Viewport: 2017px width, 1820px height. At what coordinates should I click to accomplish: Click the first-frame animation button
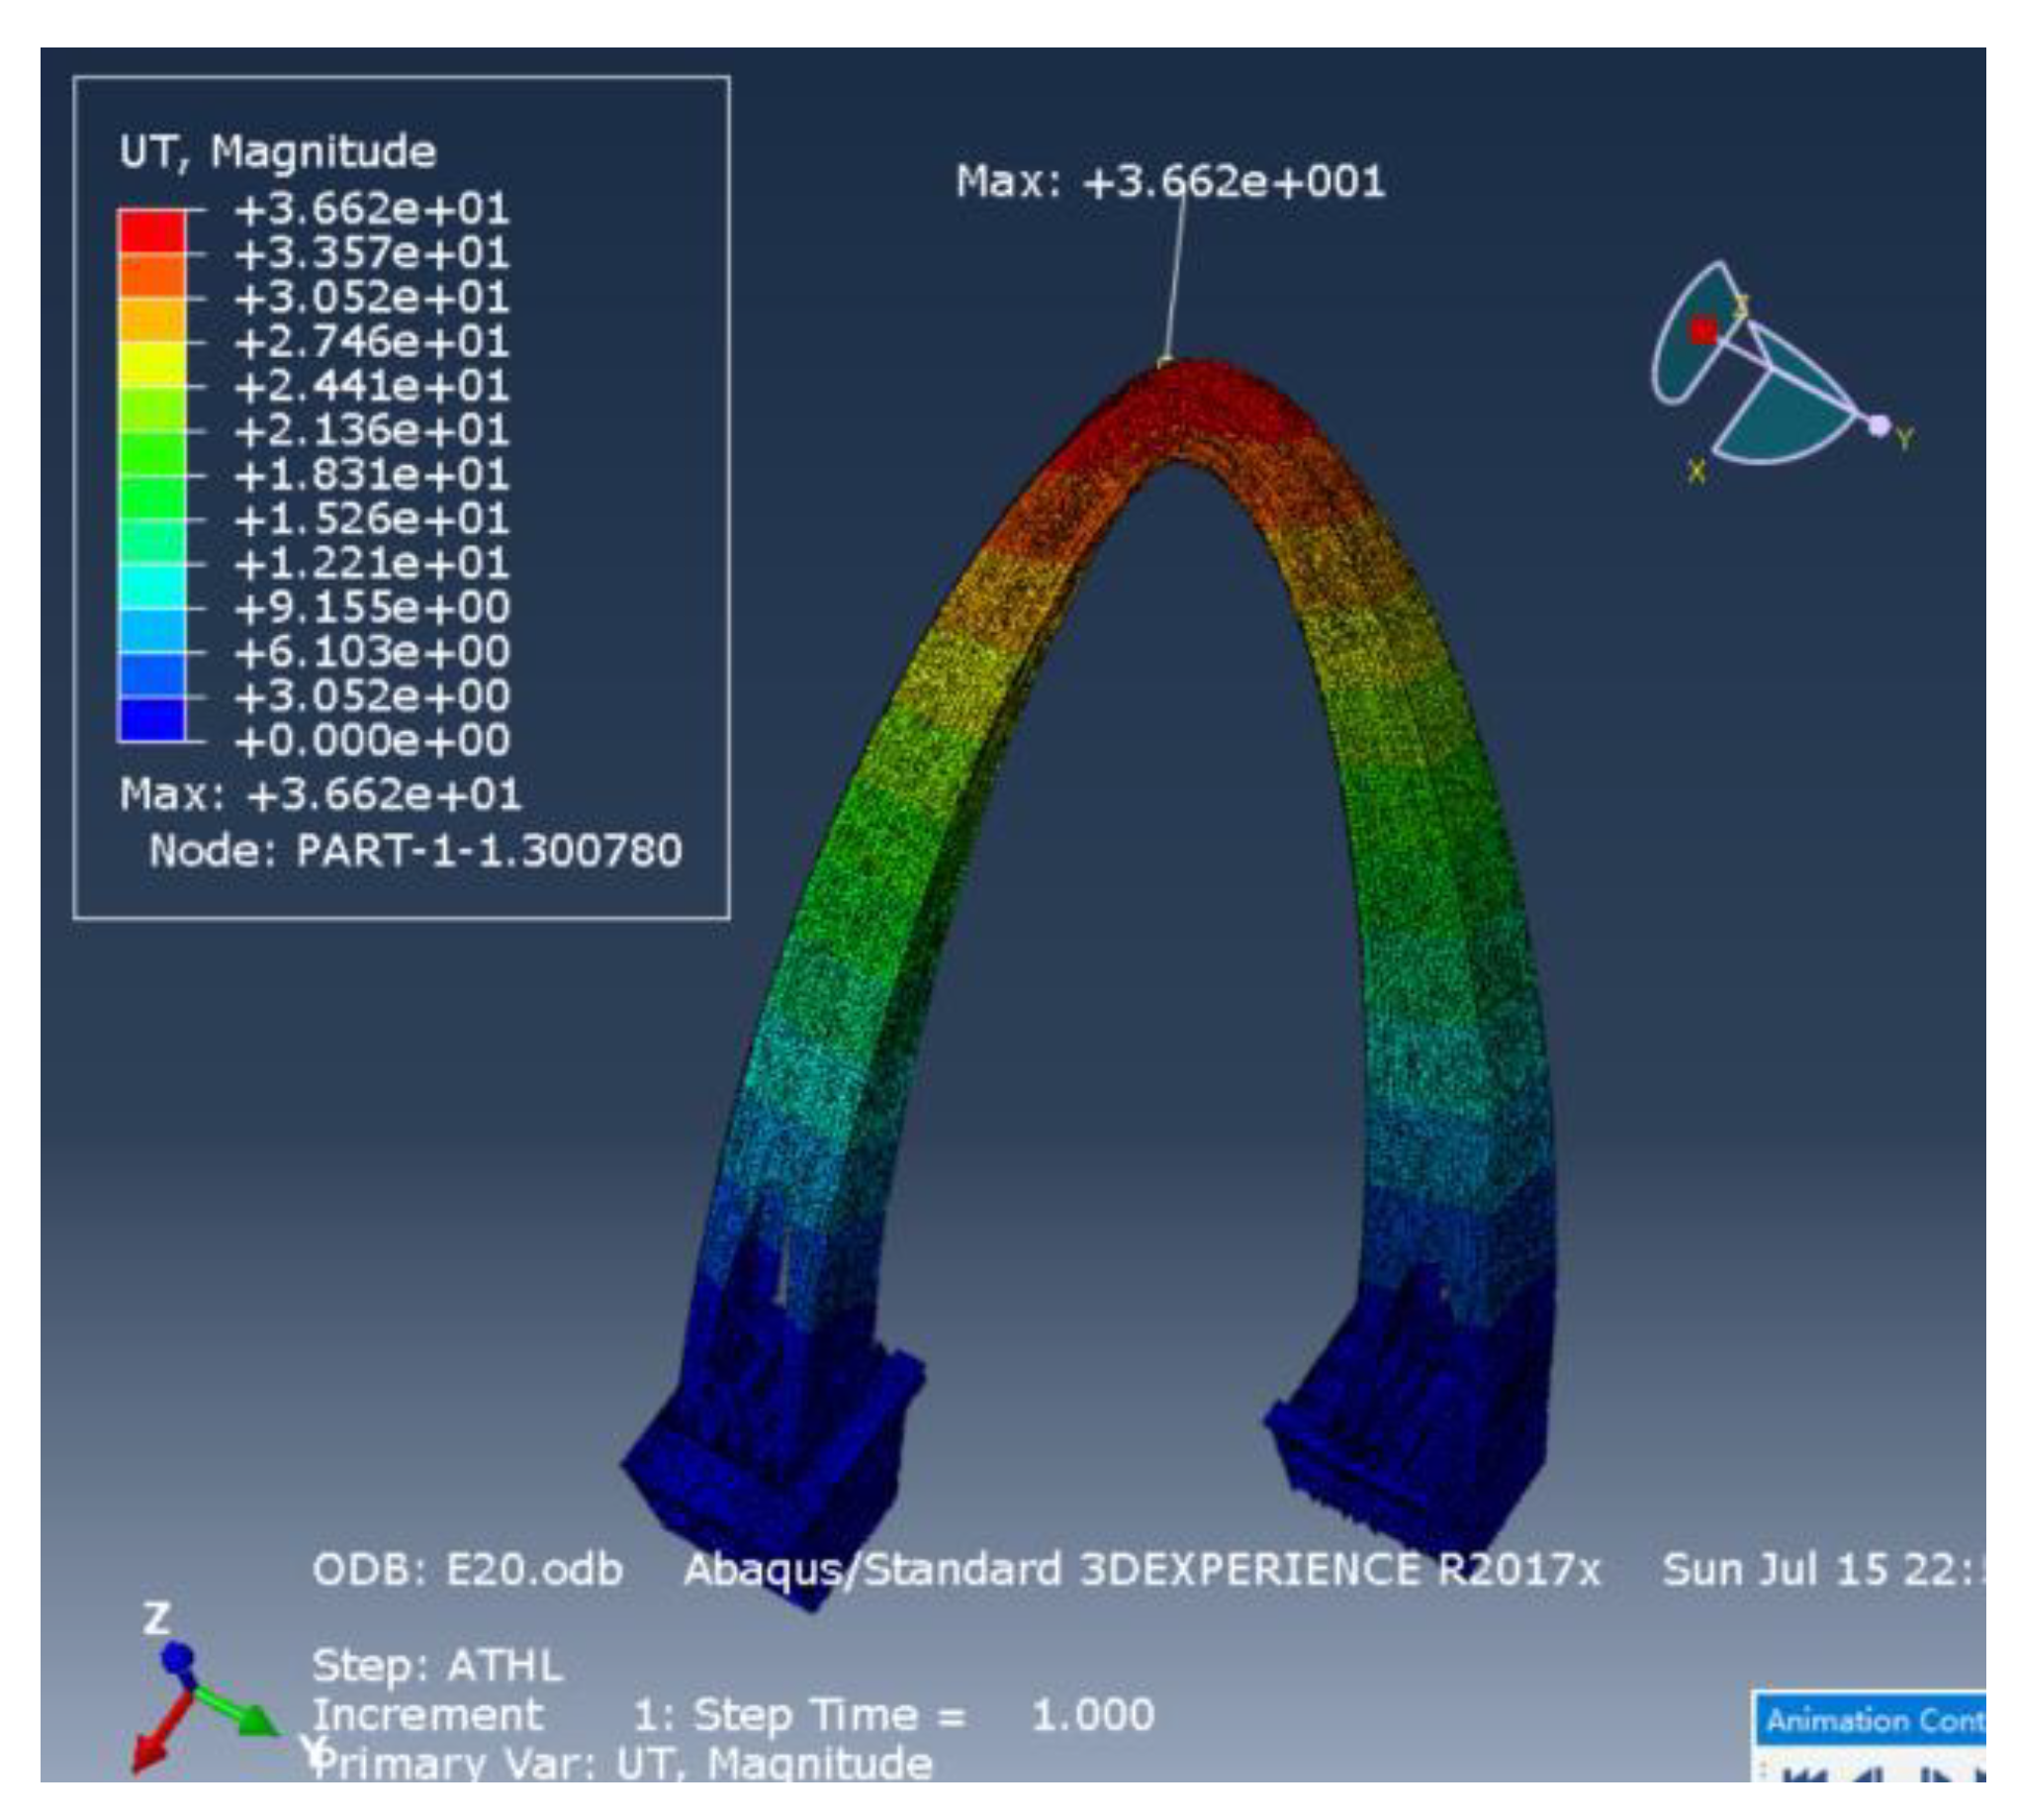tap(1803, 1776)
